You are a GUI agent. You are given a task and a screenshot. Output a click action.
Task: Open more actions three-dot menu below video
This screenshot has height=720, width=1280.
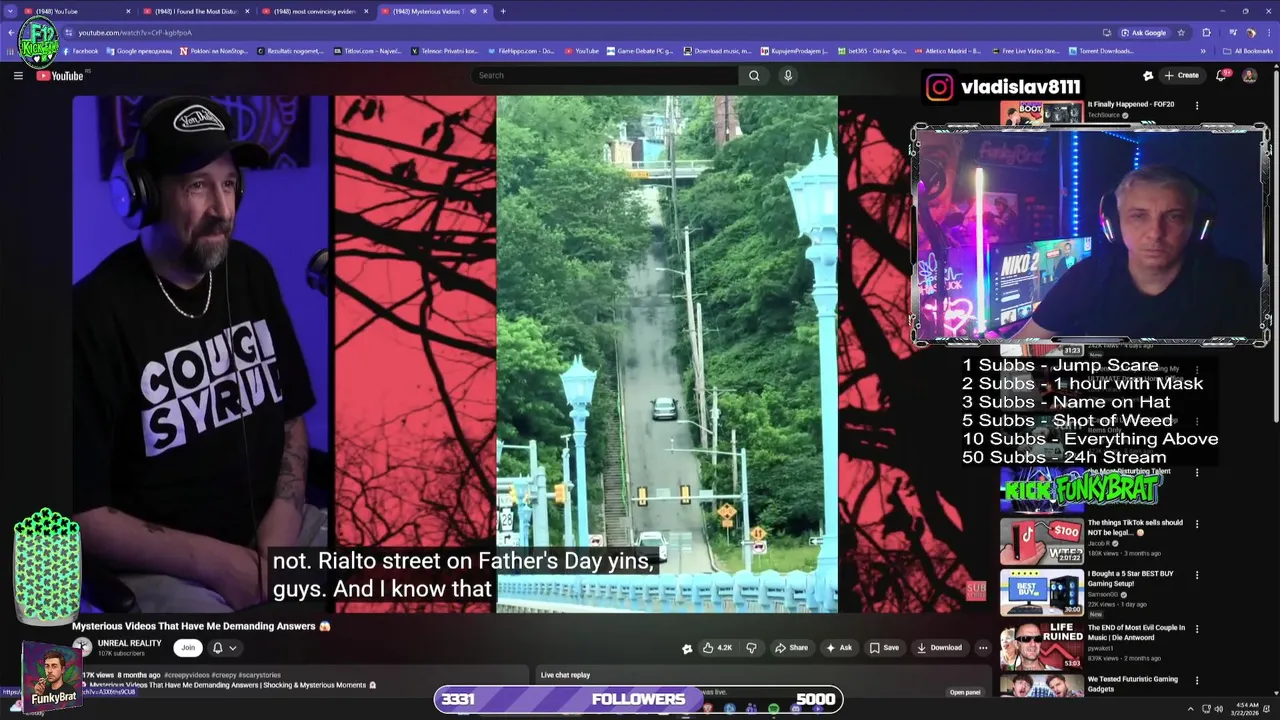[x=983, y=648]
